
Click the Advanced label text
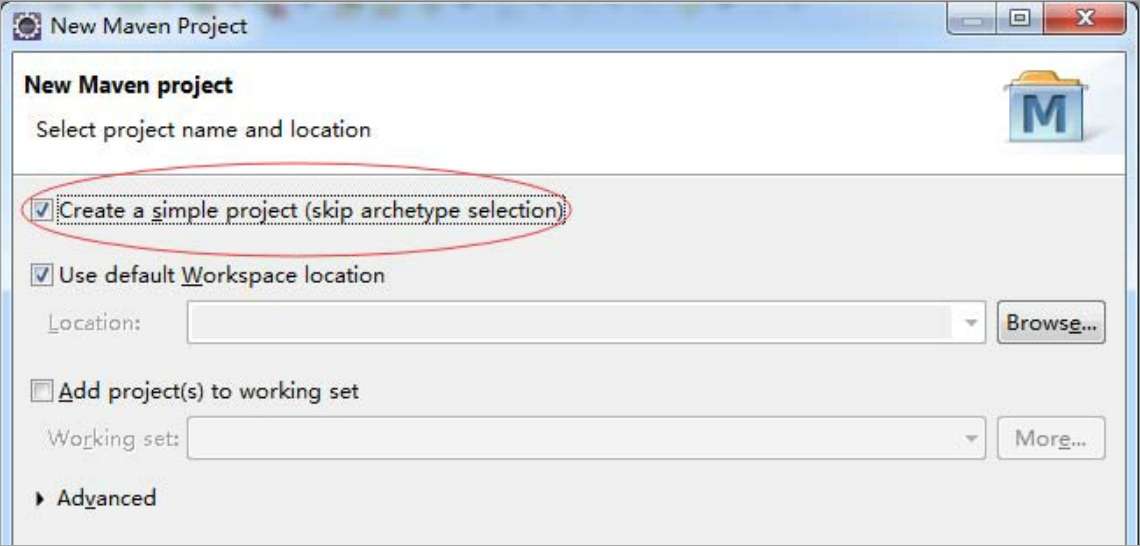point(106,498)
